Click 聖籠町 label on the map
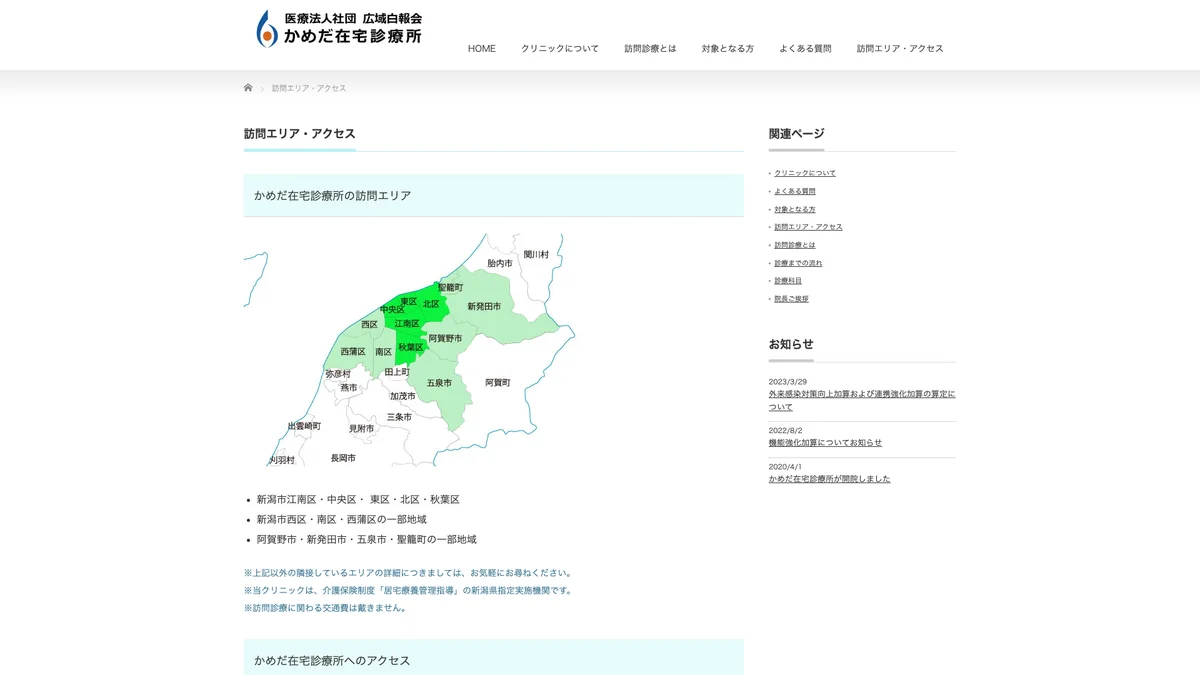 coord(451,288)
